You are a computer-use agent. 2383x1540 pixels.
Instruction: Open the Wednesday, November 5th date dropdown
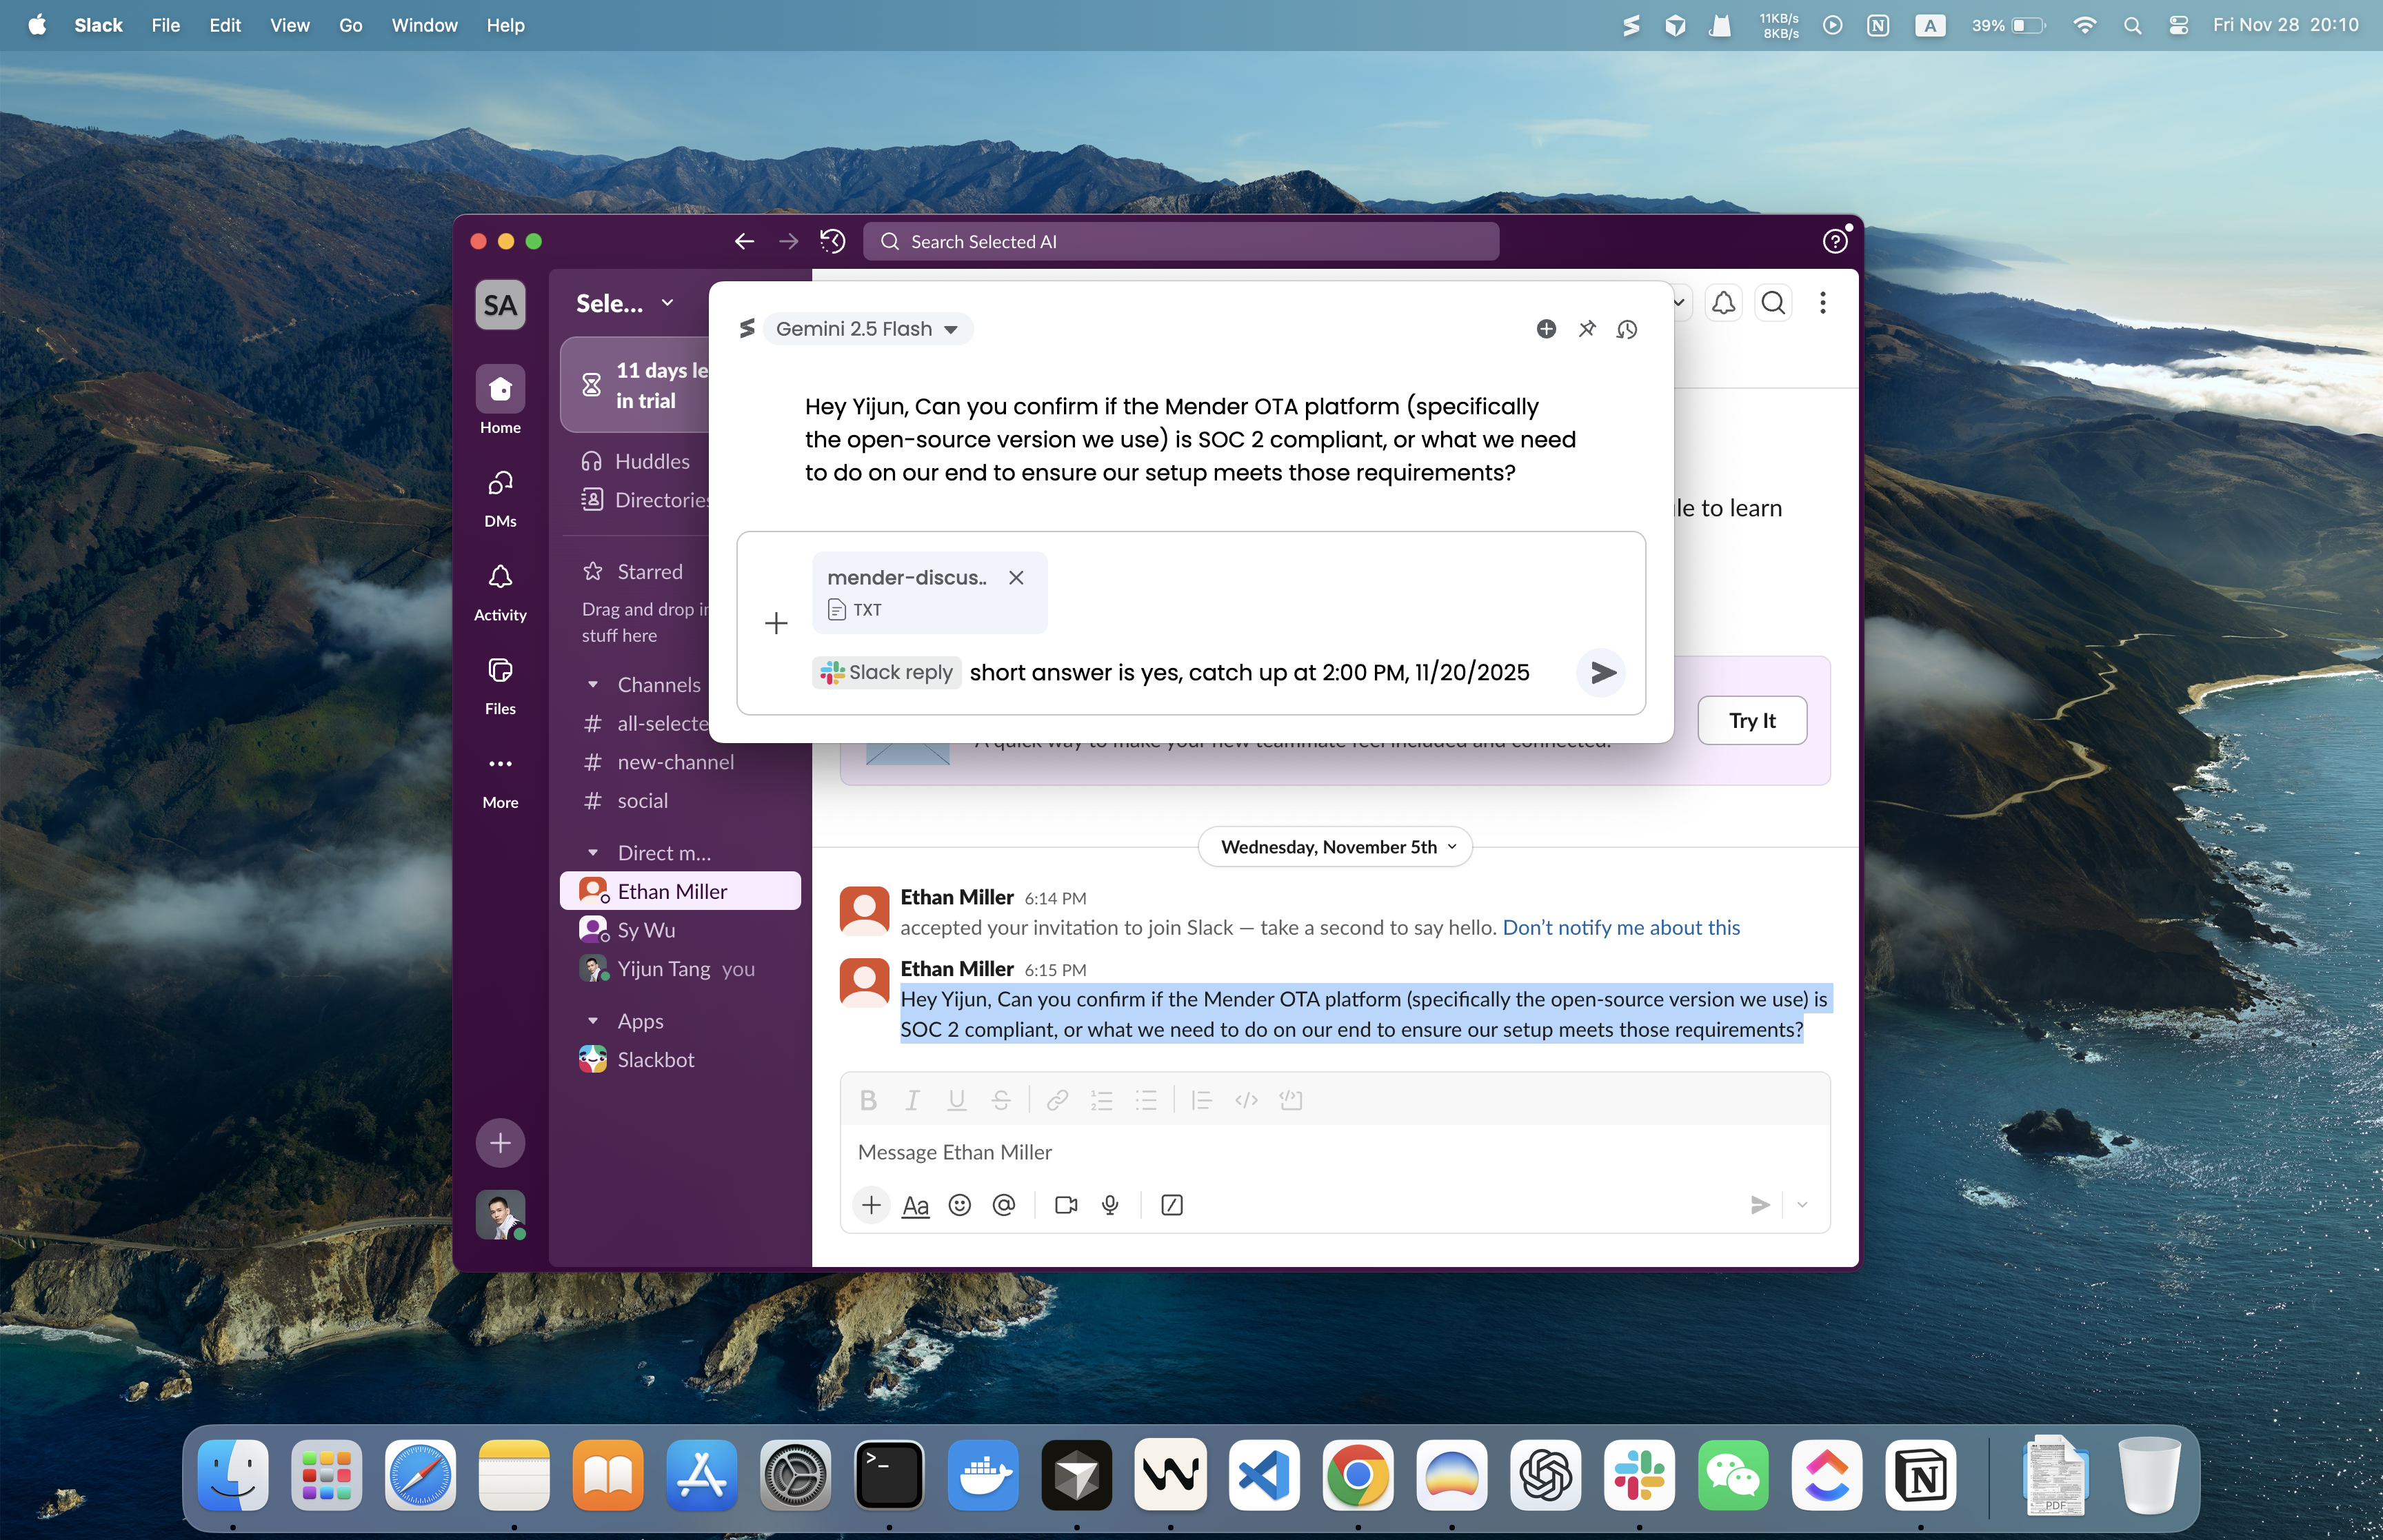coord(1335,847)
